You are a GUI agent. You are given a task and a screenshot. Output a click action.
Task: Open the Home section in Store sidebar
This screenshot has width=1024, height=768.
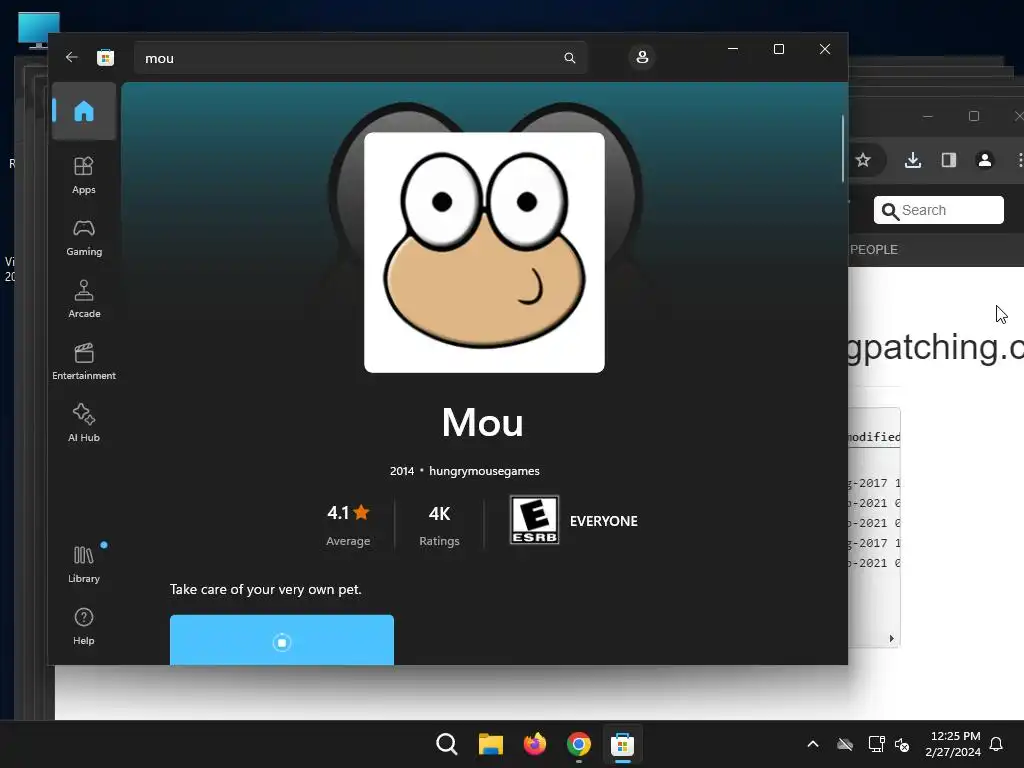coord(84,111)
